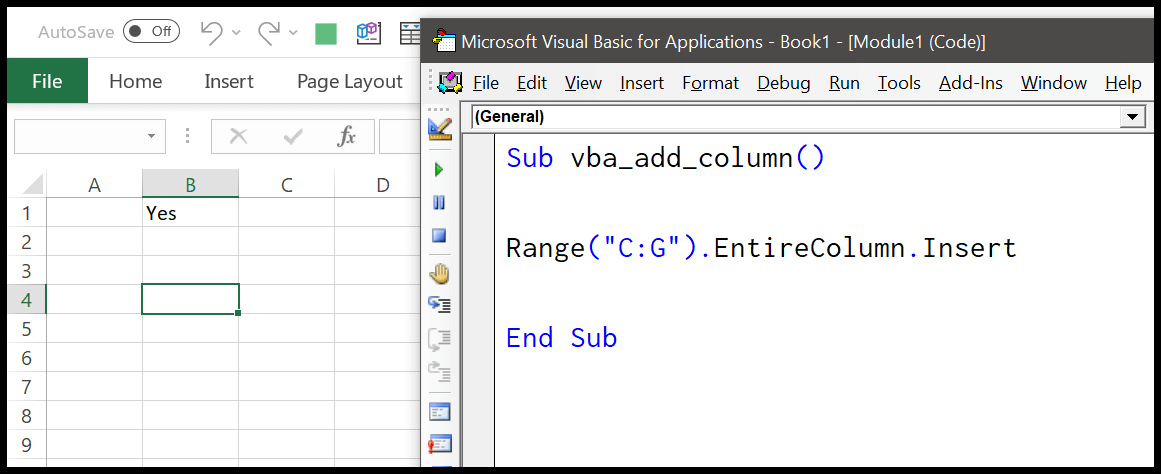Click the column C header

pos(286,184)
